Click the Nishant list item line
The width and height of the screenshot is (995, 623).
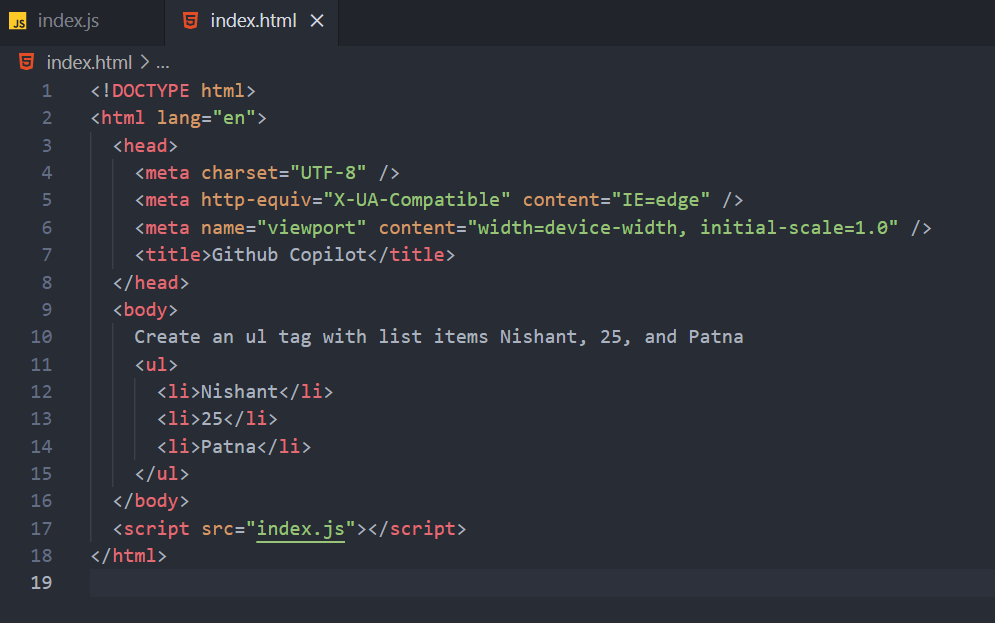pos(245,391)
